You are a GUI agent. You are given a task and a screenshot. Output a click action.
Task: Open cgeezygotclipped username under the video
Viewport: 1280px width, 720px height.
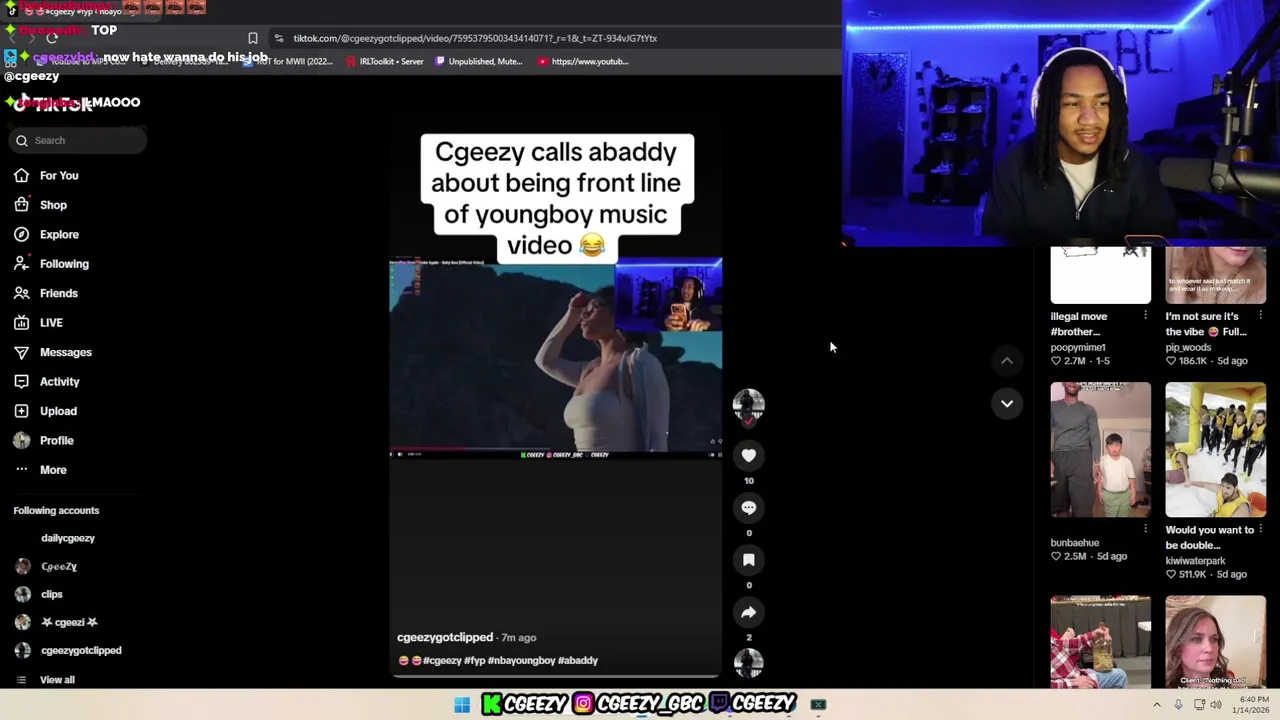pyautogui.click(x=445, y=637)
